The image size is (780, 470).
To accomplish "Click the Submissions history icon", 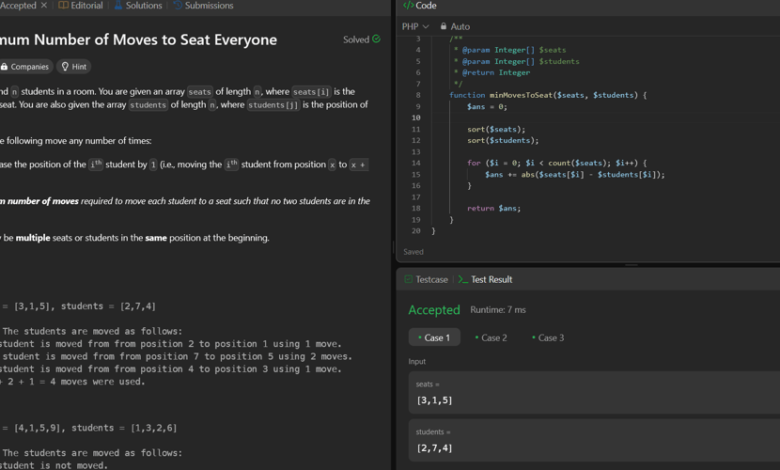I will (178, 5).
